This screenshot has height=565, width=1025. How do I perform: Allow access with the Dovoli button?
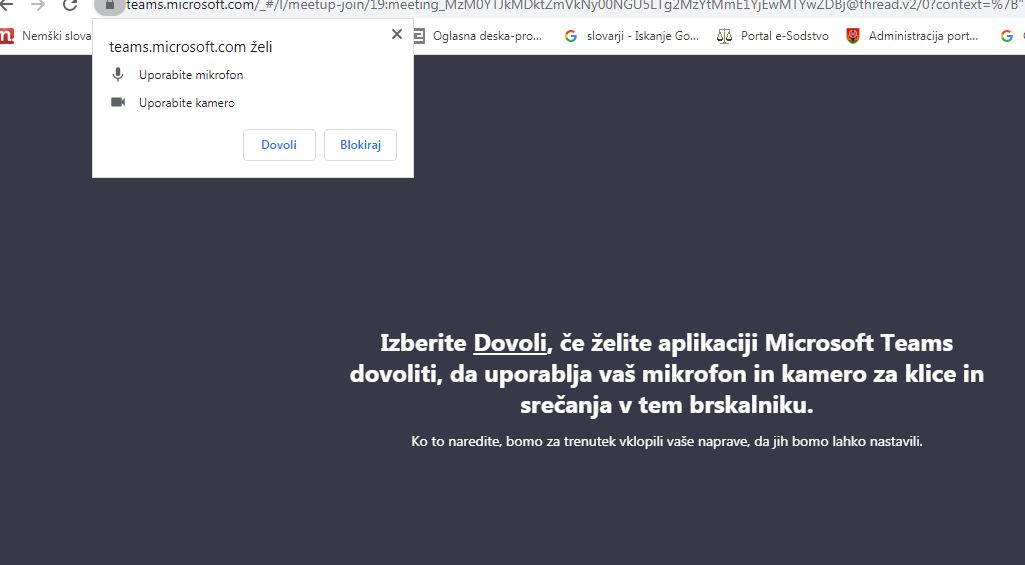point(279,145)
